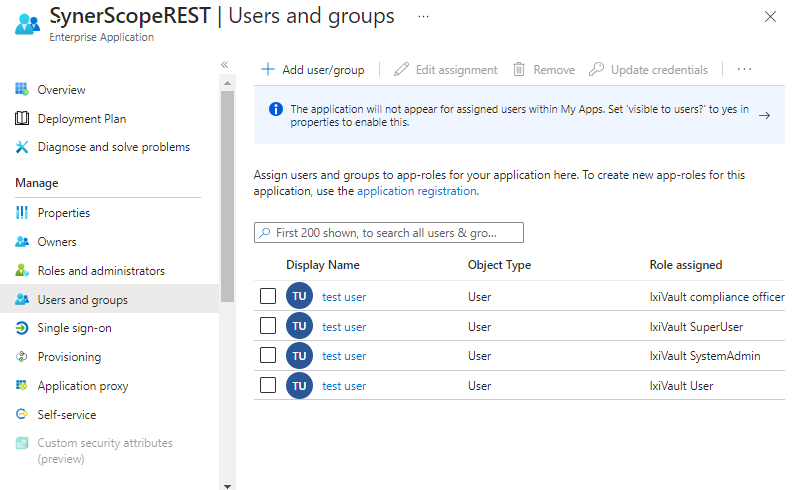
Task: Open Application proxy icon
Action: (x=22, y=386)
